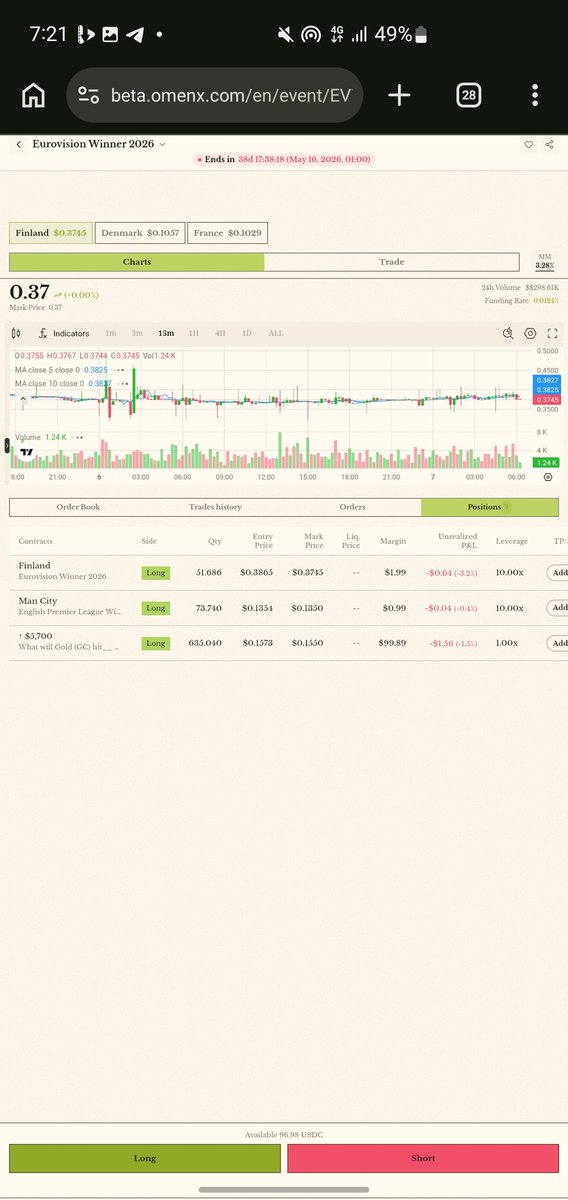
Task: Add TP/SL for the Finland position
Action: tap(558, 573)
